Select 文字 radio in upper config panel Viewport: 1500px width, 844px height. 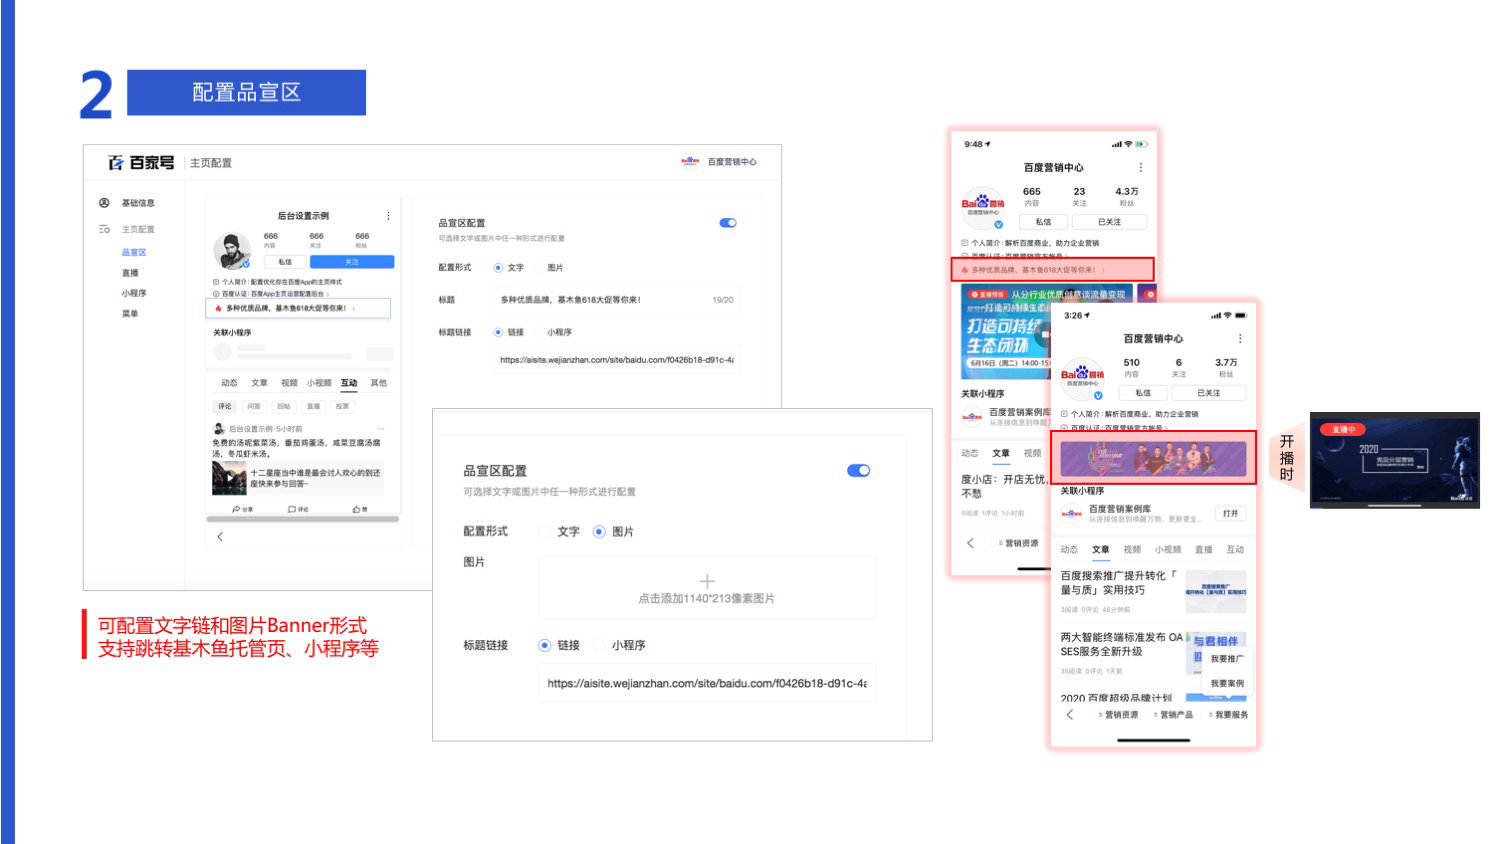(x=498, y=268)
